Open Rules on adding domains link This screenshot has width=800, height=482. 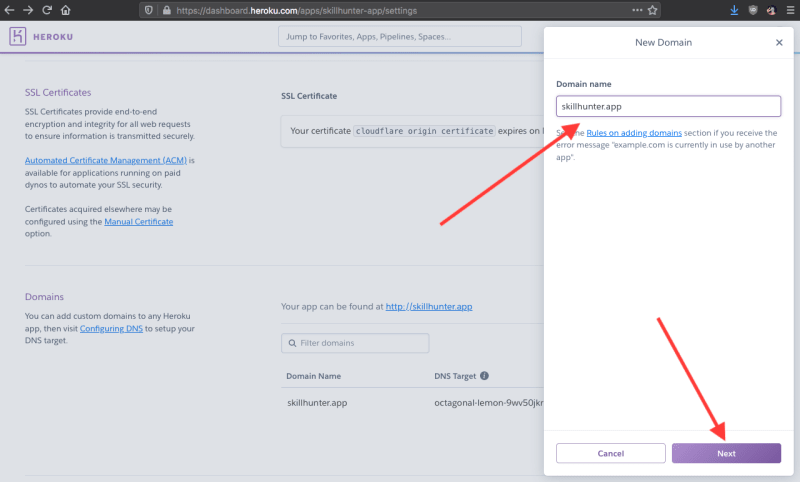tap(634, 133)
